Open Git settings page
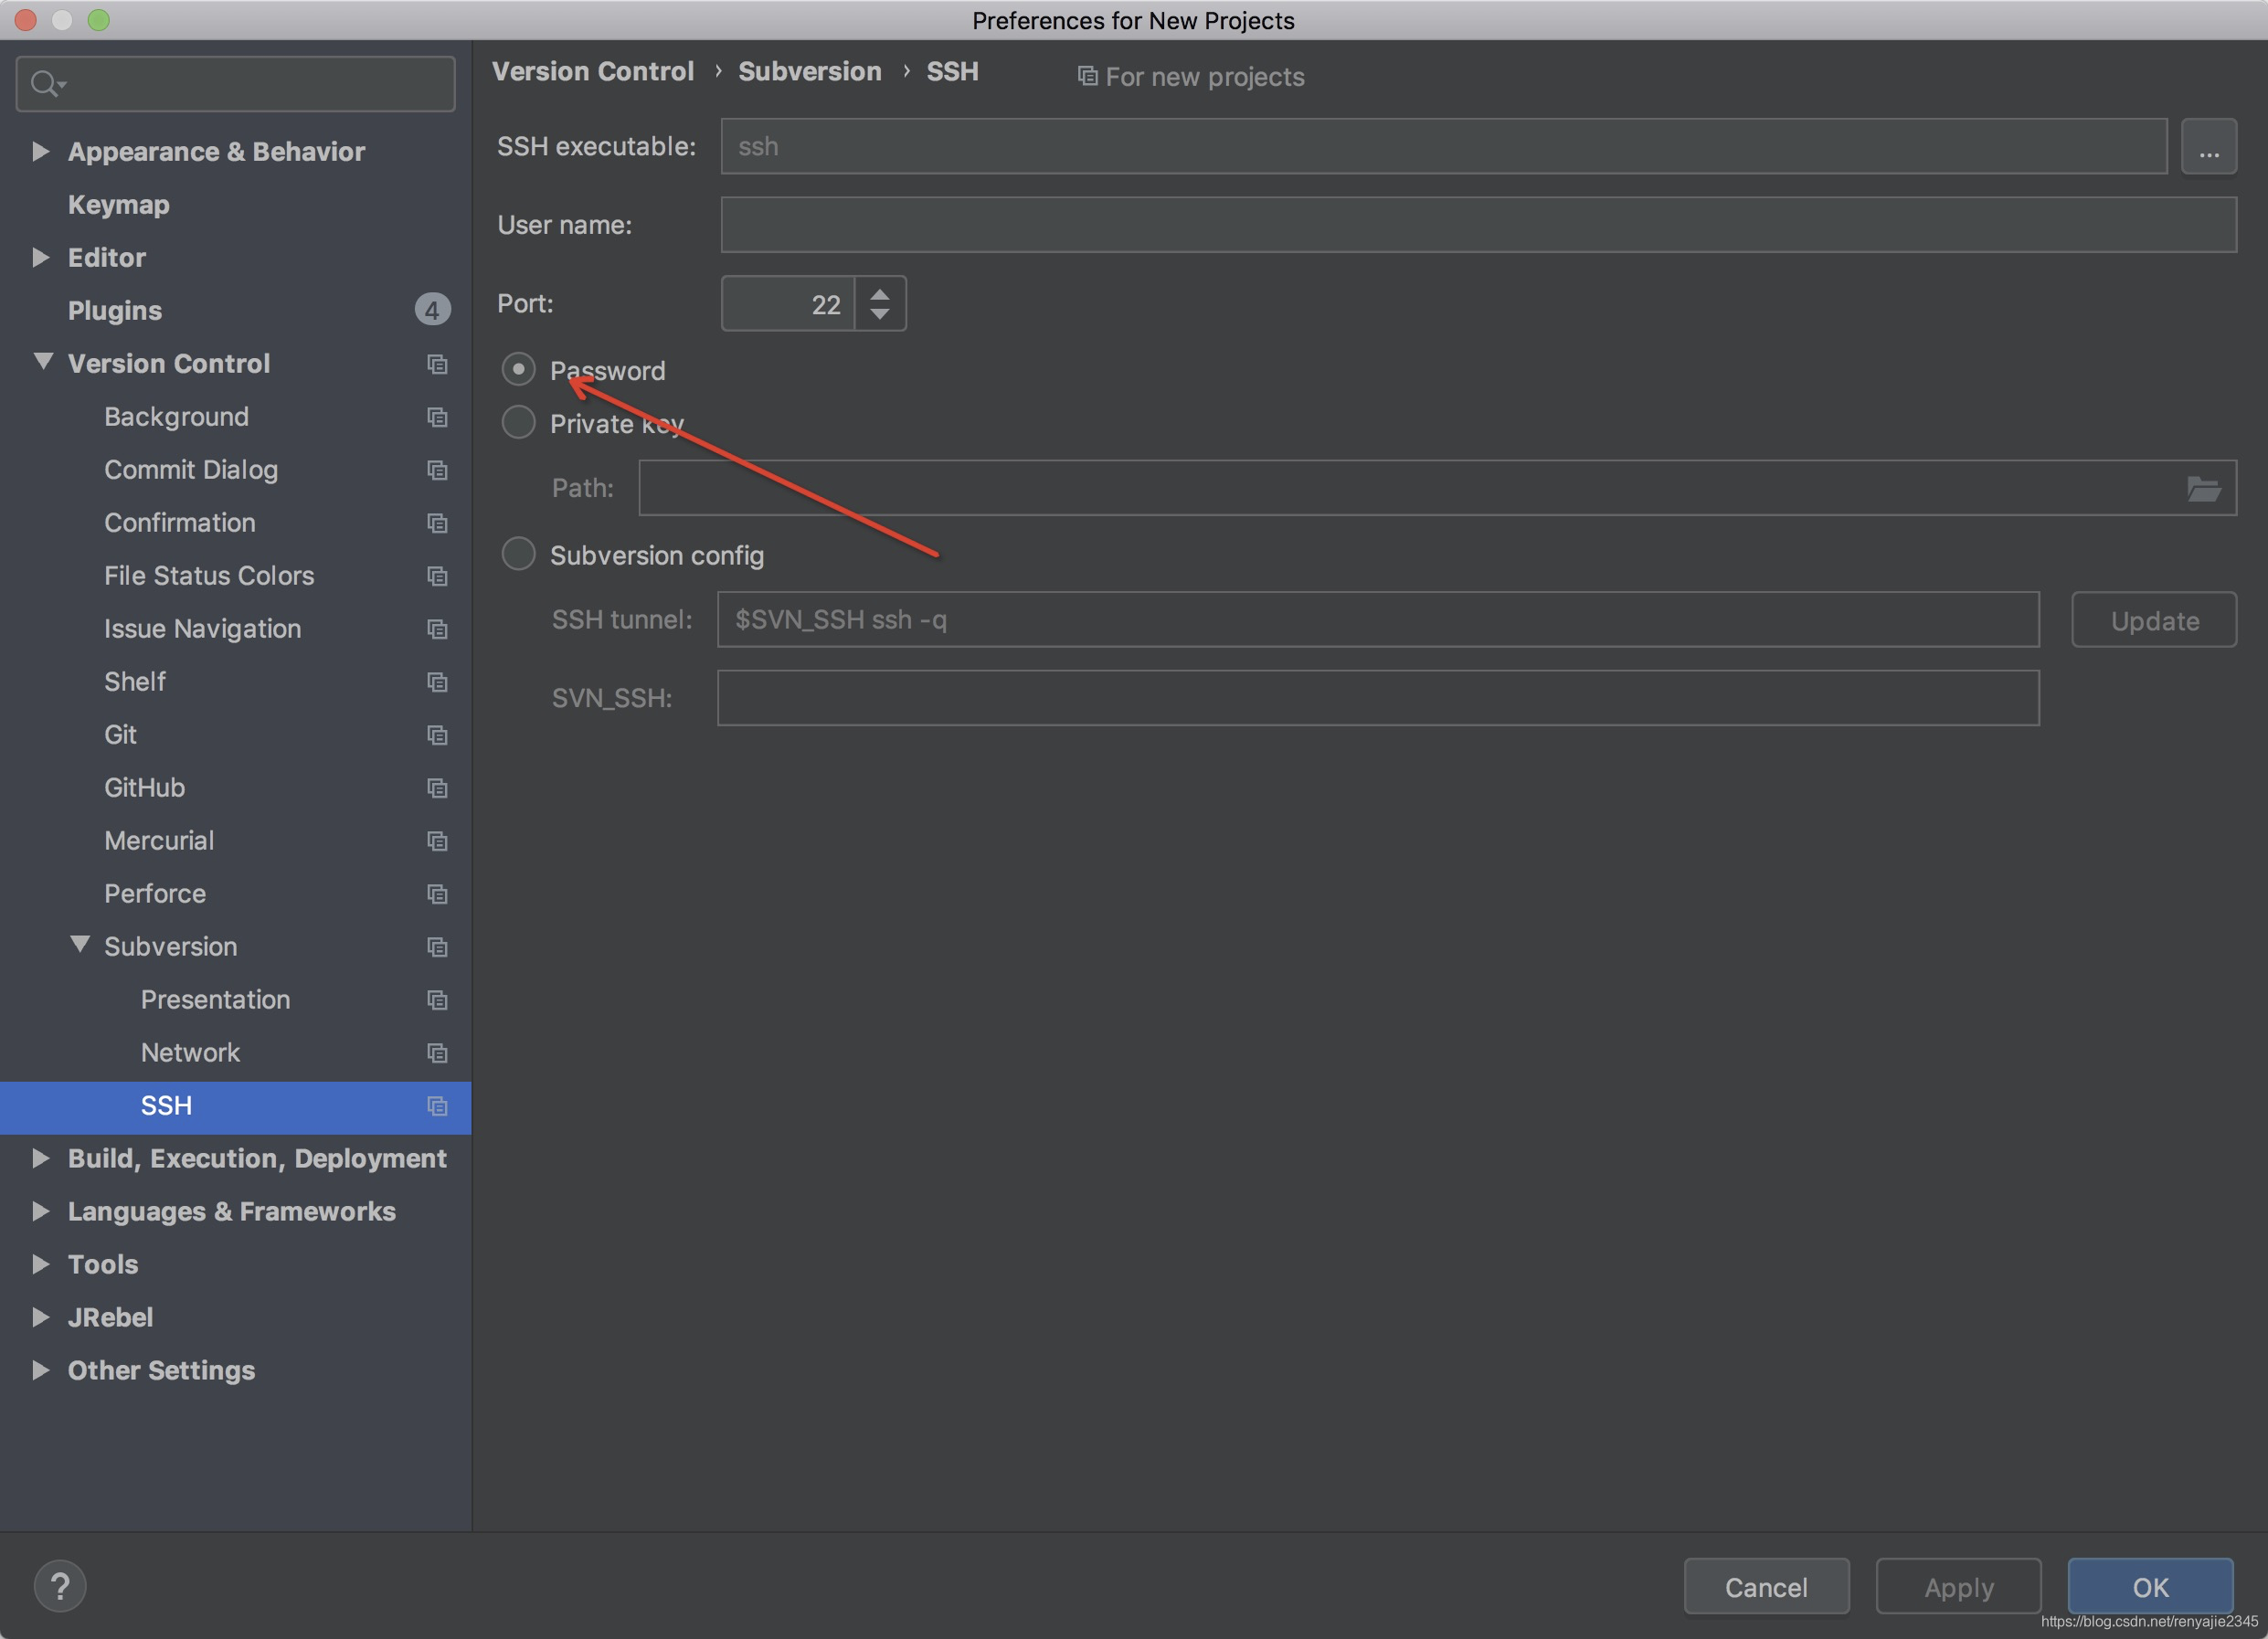Image resolution: width=2268 pixels, height=1639 pixels. (120, 735)
